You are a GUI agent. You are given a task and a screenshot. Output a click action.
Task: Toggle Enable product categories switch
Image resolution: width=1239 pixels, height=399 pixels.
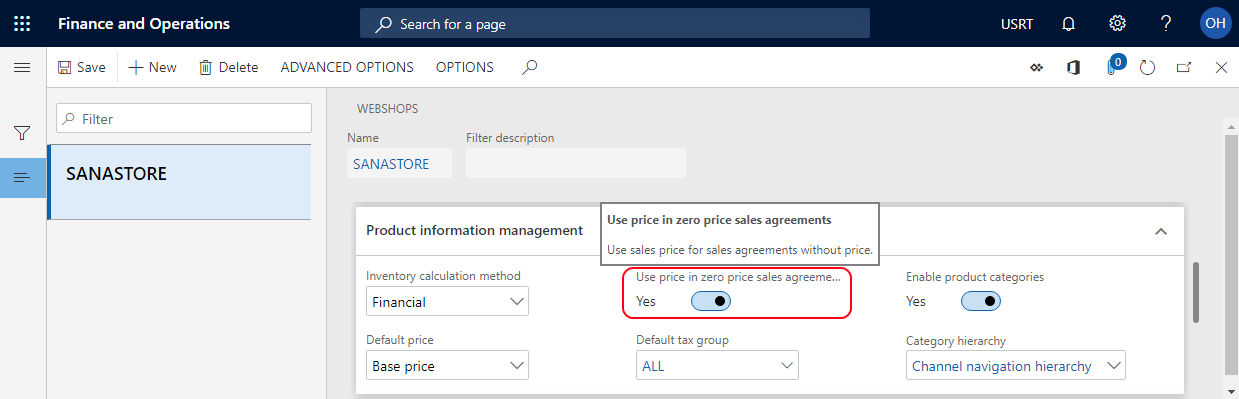click(981, 301)
